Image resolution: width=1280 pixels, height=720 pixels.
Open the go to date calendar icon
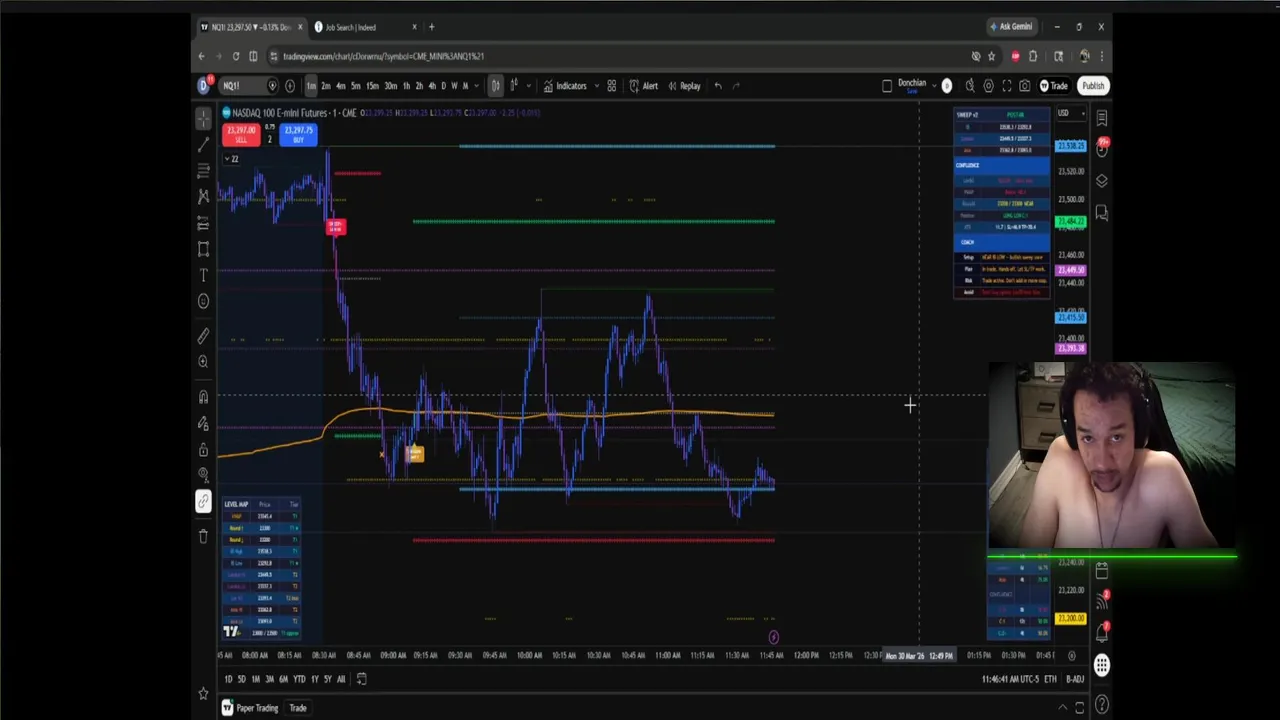coord(361,679)
